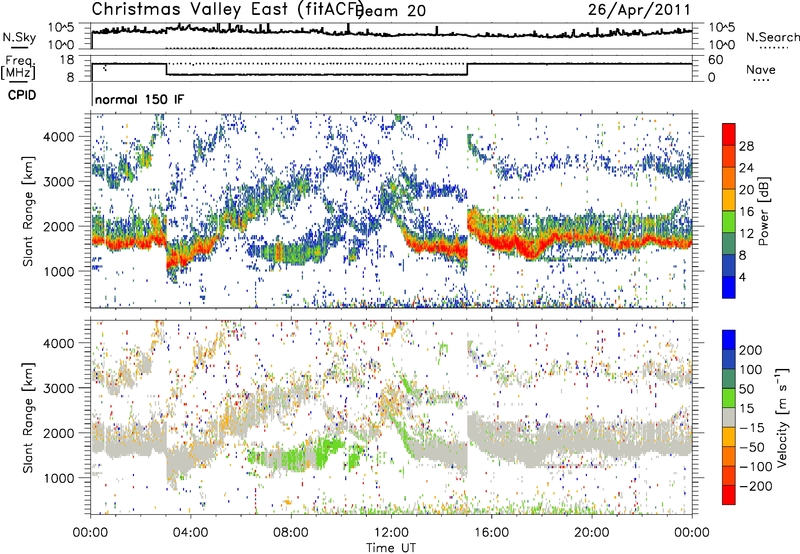Click the '04:00' time axis tick label

click(191, 533)
